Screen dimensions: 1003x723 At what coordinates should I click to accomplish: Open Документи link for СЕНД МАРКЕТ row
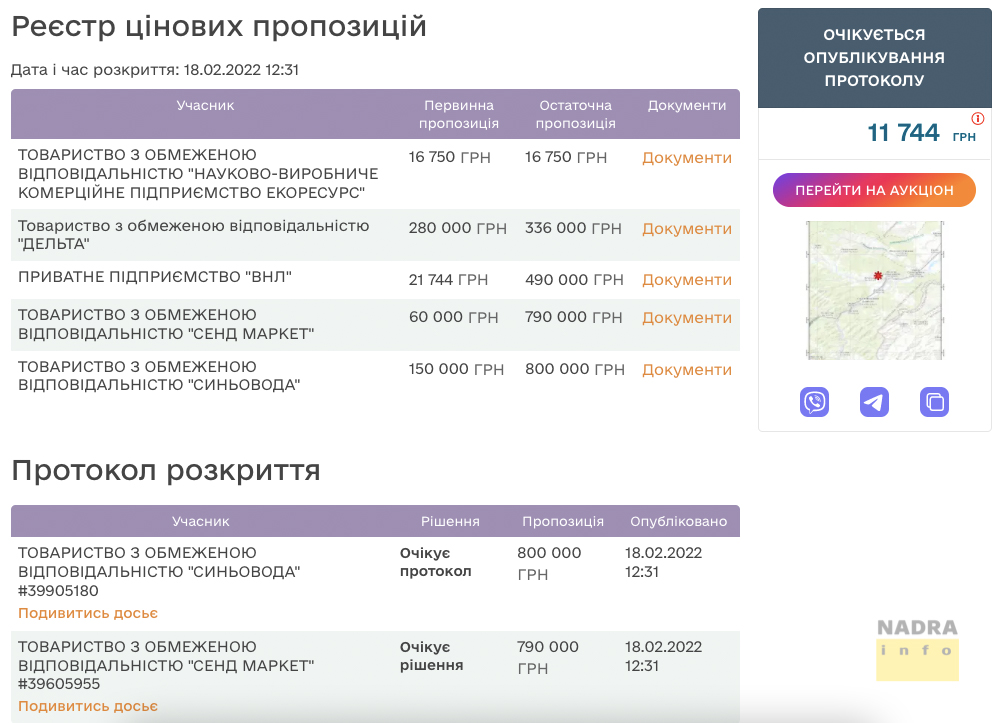(686, 318)
